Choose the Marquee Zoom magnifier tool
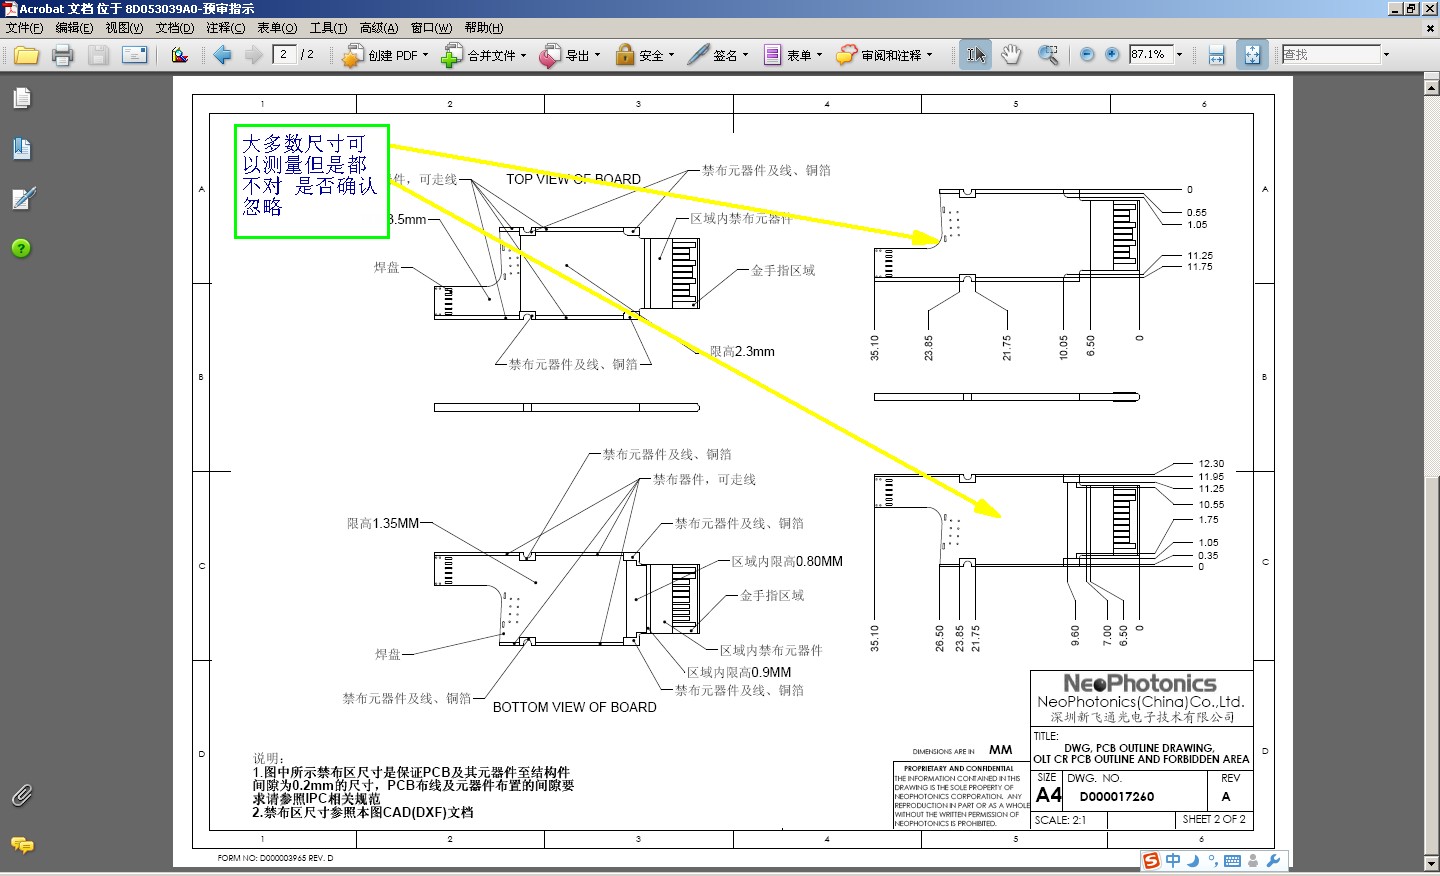This screenshot has width=1440, height=876. pyautogui.click(x=1048, y=55)
